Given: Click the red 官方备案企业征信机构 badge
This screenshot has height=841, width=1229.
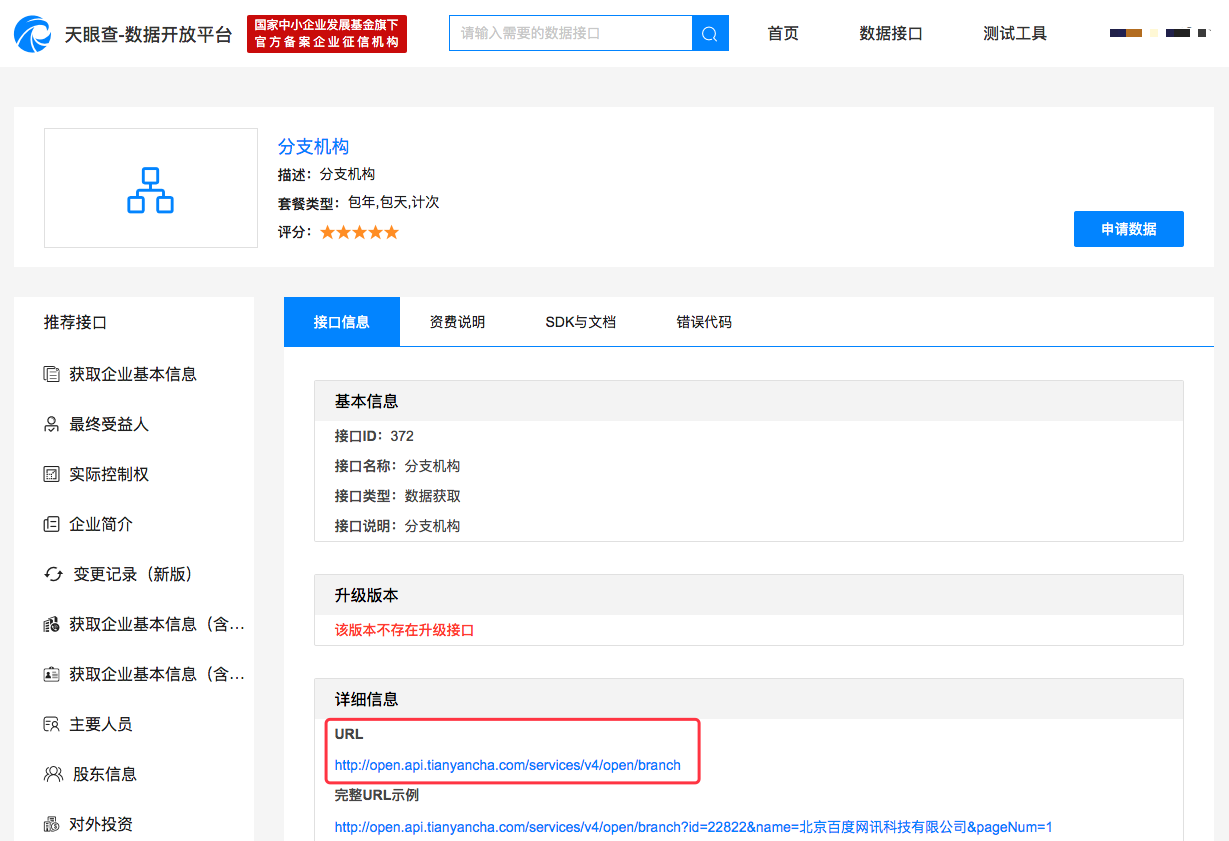Looking at the screenshot, I should coord(327,34).
